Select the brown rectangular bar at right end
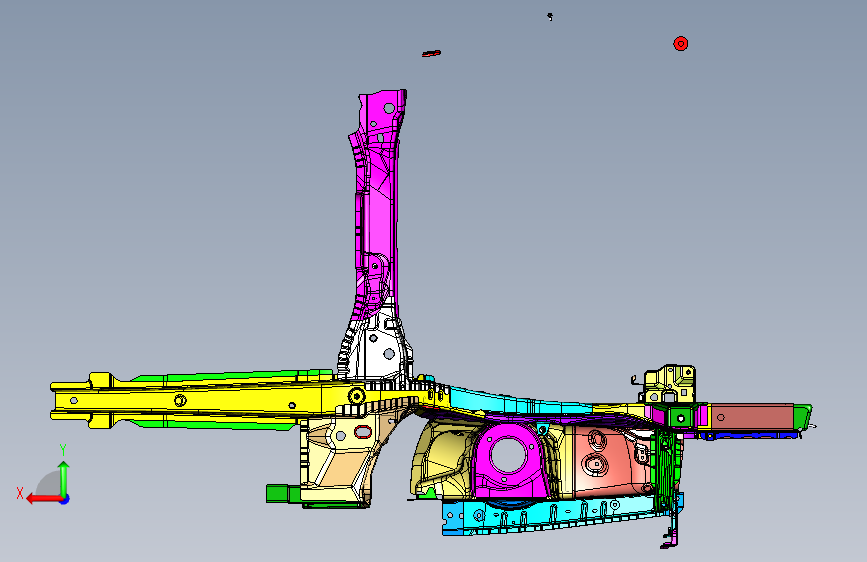This screenshot has height=562, width=867. click(x=752, y=417)
